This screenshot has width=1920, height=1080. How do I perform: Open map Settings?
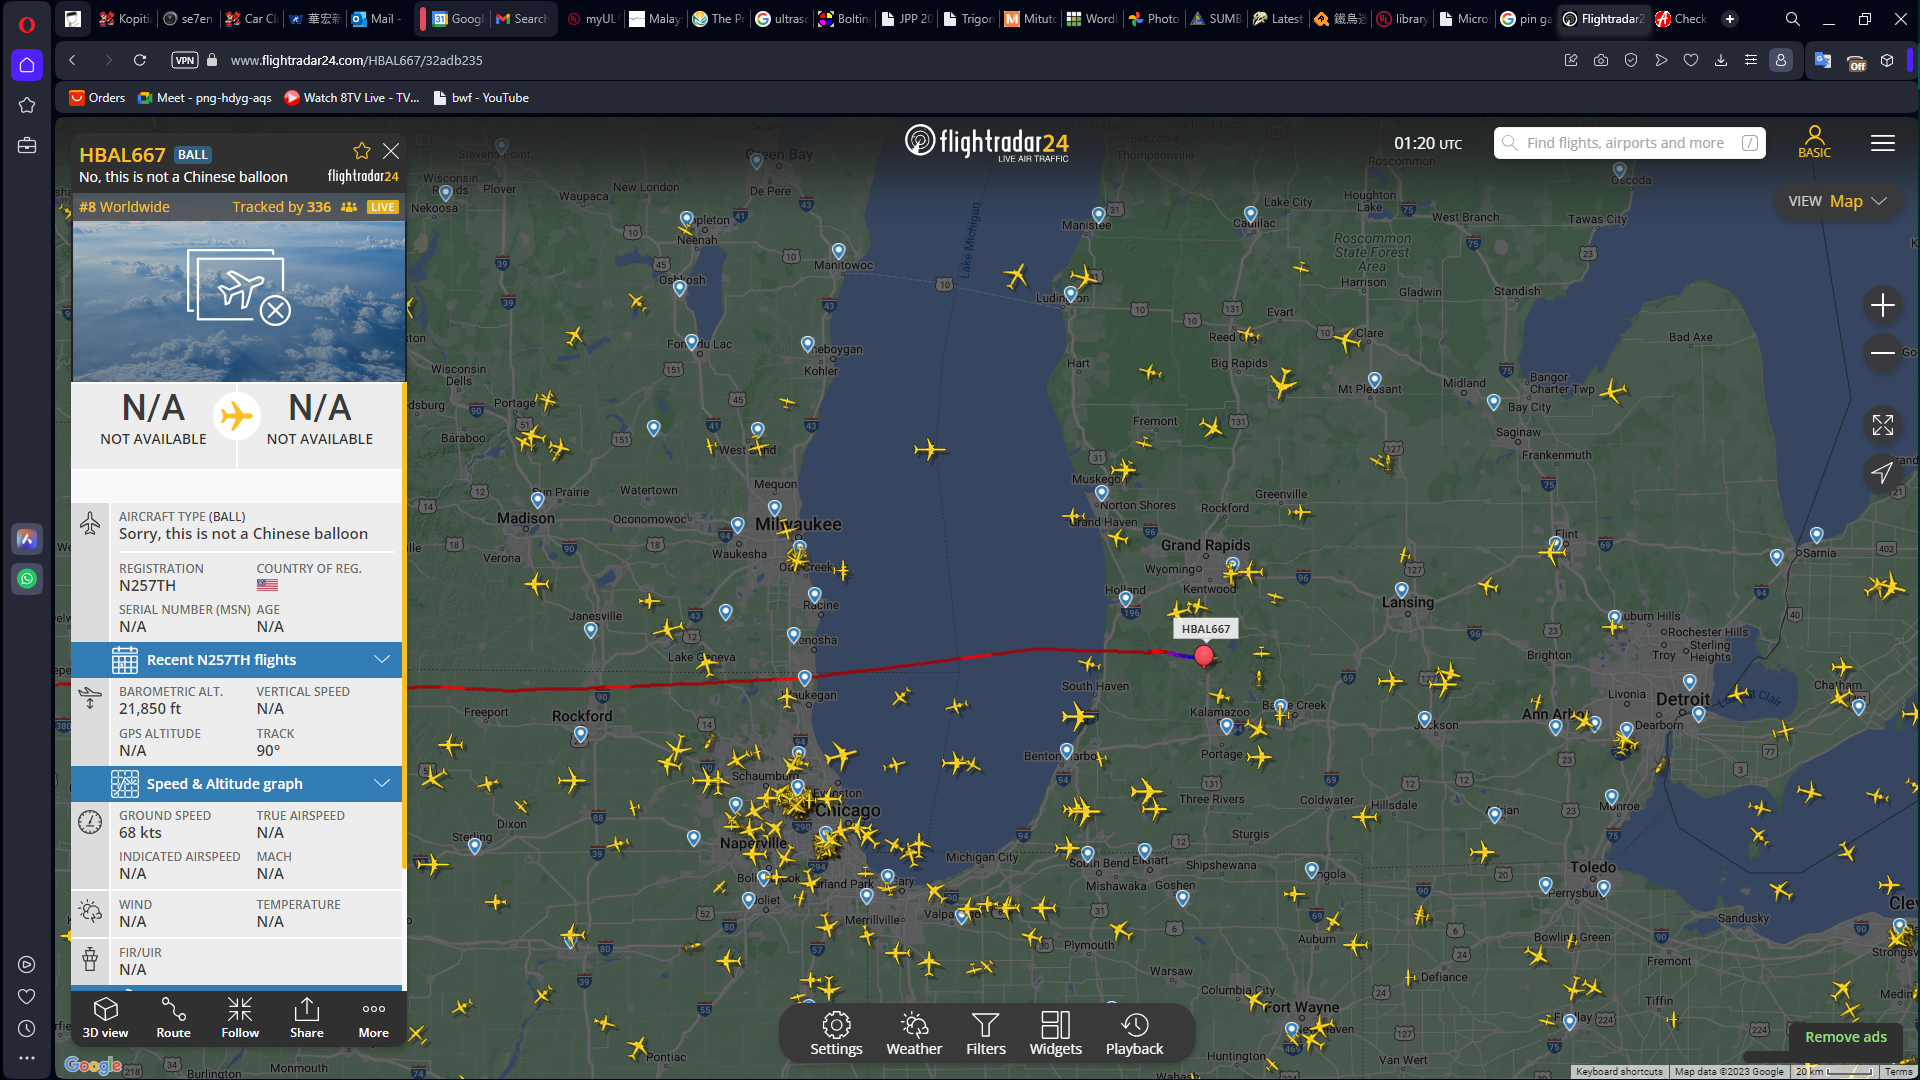tap(836, 1033)
